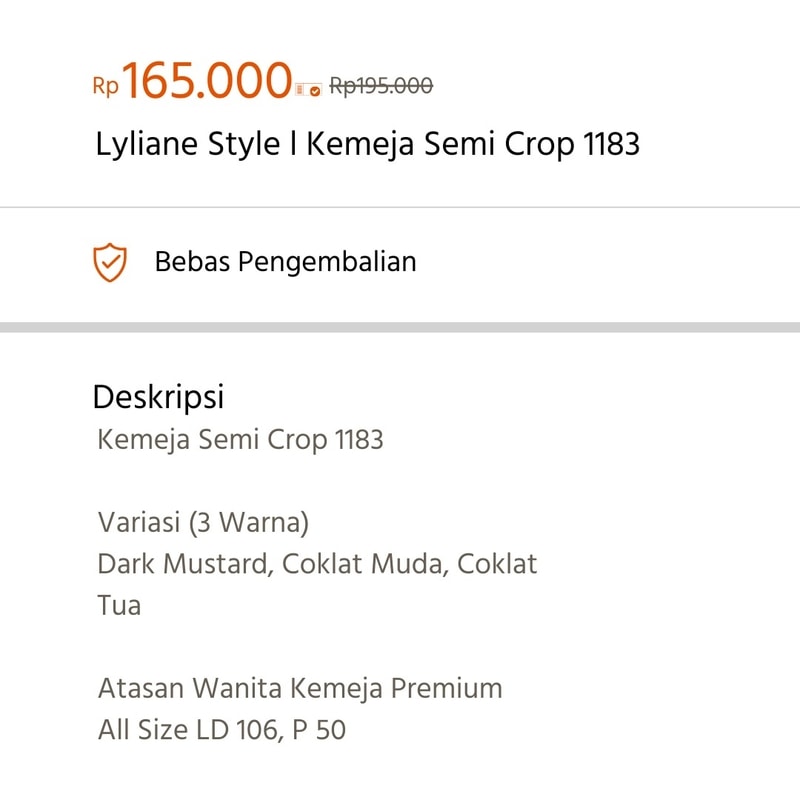Image resolution: width=800 pixels, height=800 pixels.
Task: Tap the line Atasan Wanita Kemeja Premium
Action: [300, 688]
